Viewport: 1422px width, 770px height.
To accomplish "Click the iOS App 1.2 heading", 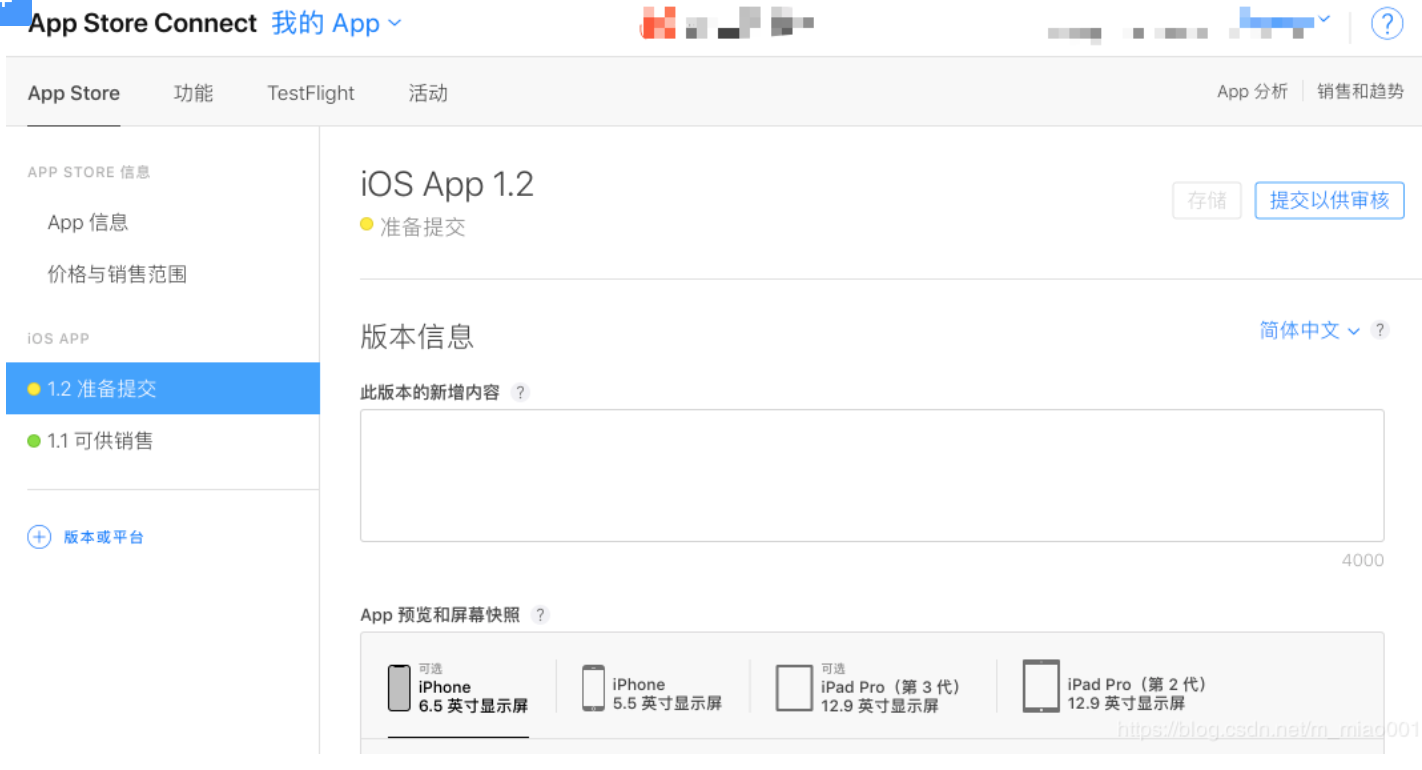I will point(447,184).
